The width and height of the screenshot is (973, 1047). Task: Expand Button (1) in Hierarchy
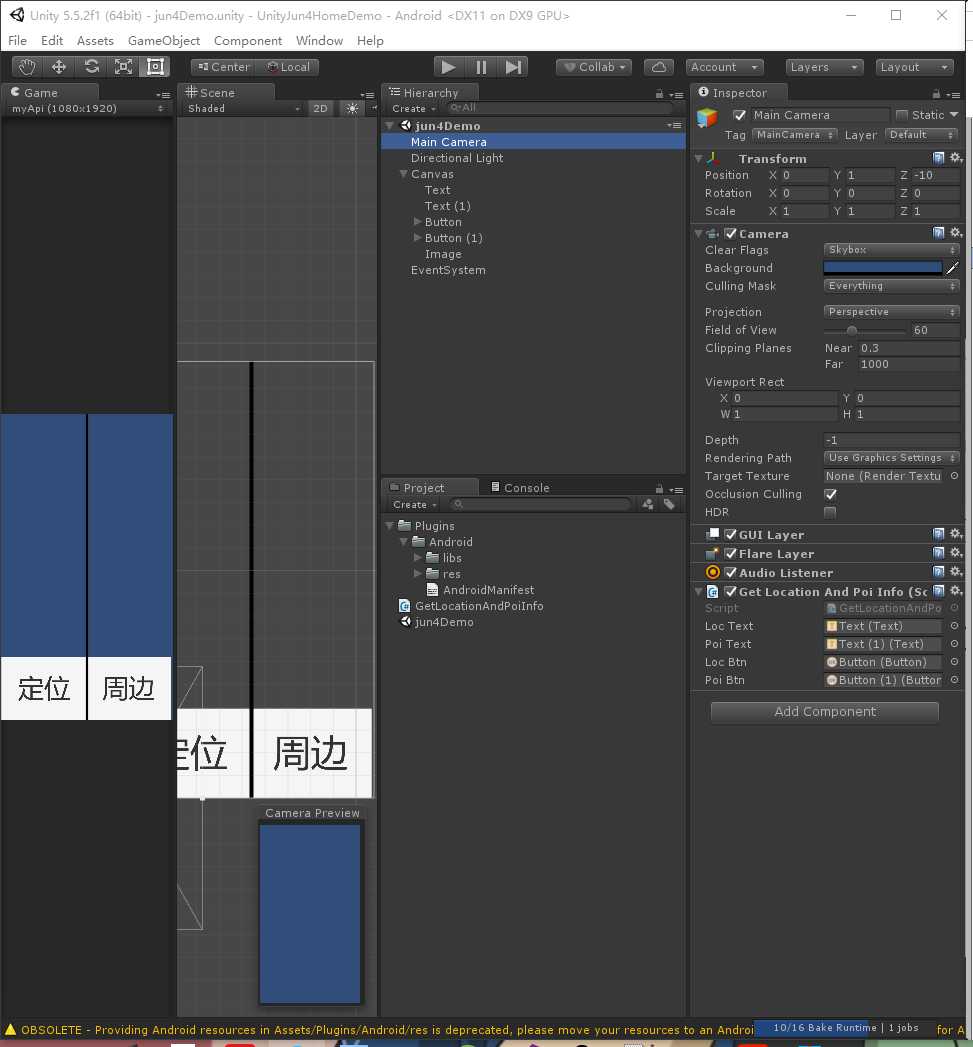[x=417, y=238]
